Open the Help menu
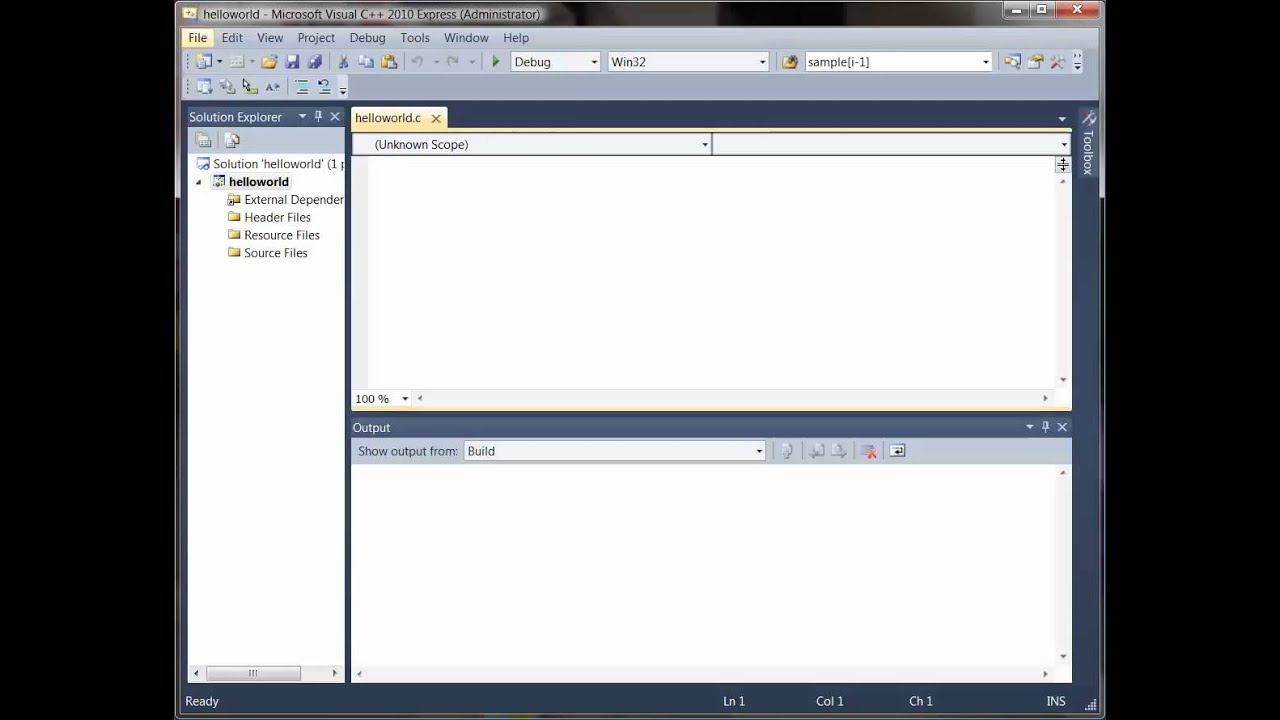This screenshot has height=720, width=1280. [516, 38]
